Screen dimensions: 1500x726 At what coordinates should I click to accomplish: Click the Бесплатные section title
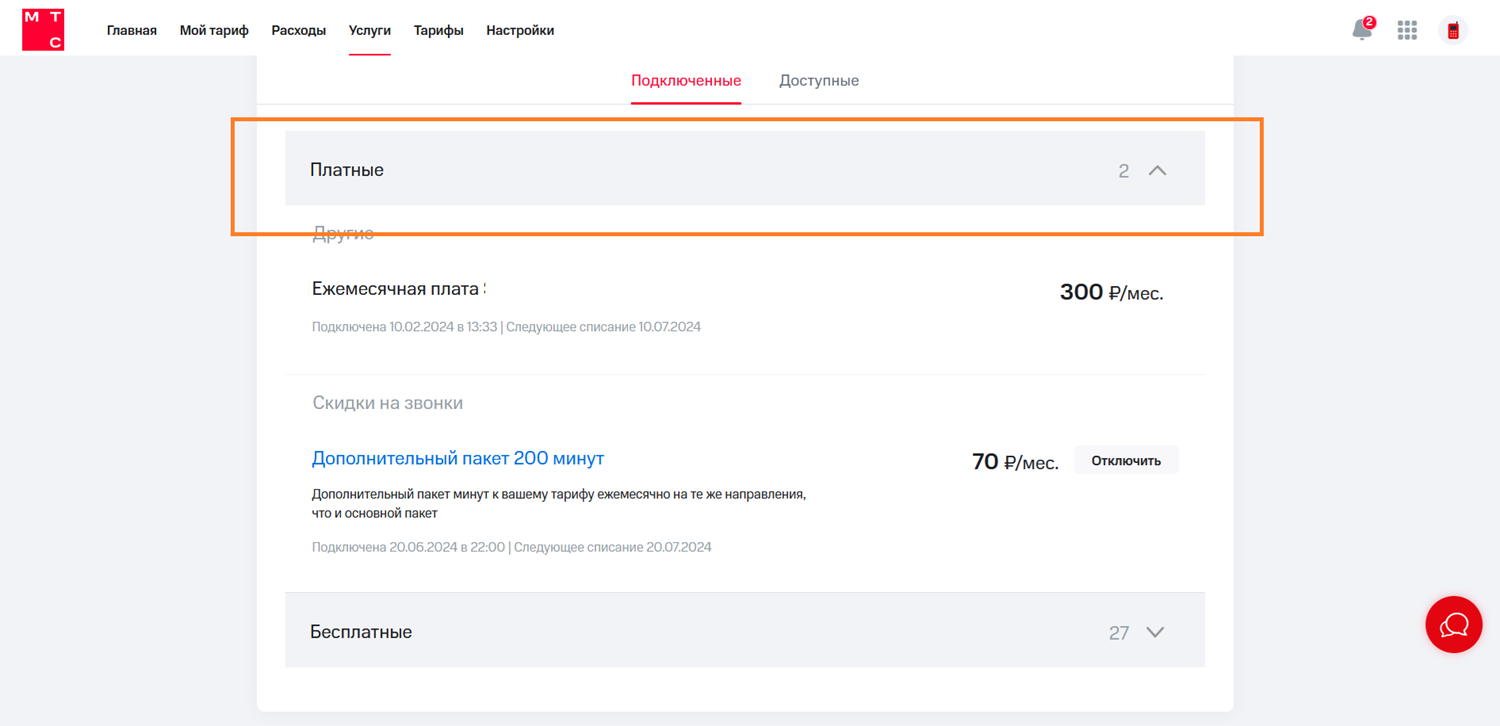361,632
